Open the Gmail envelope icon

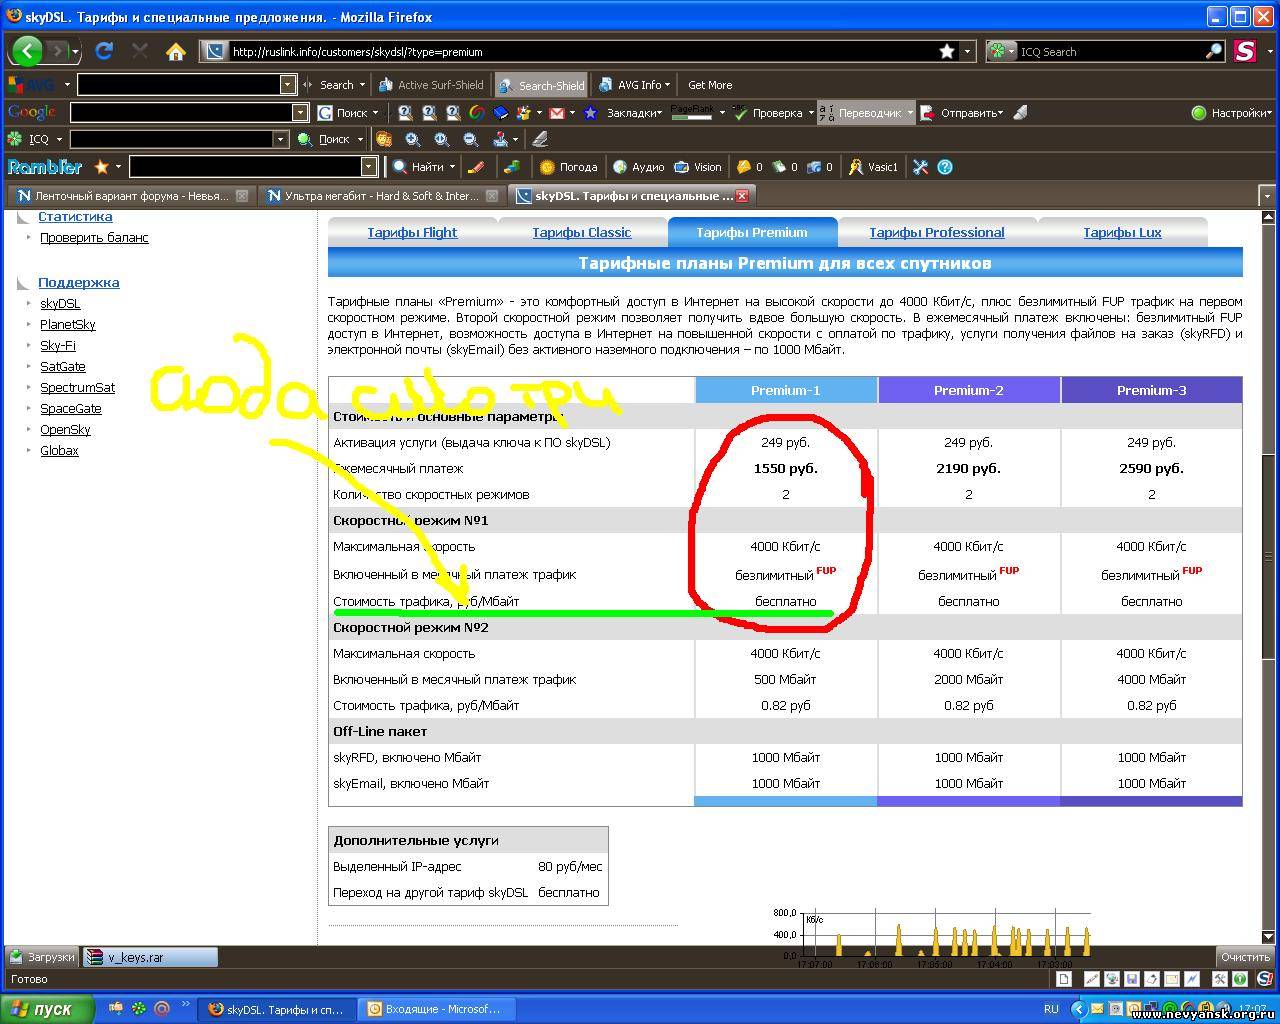pos(556,113)
